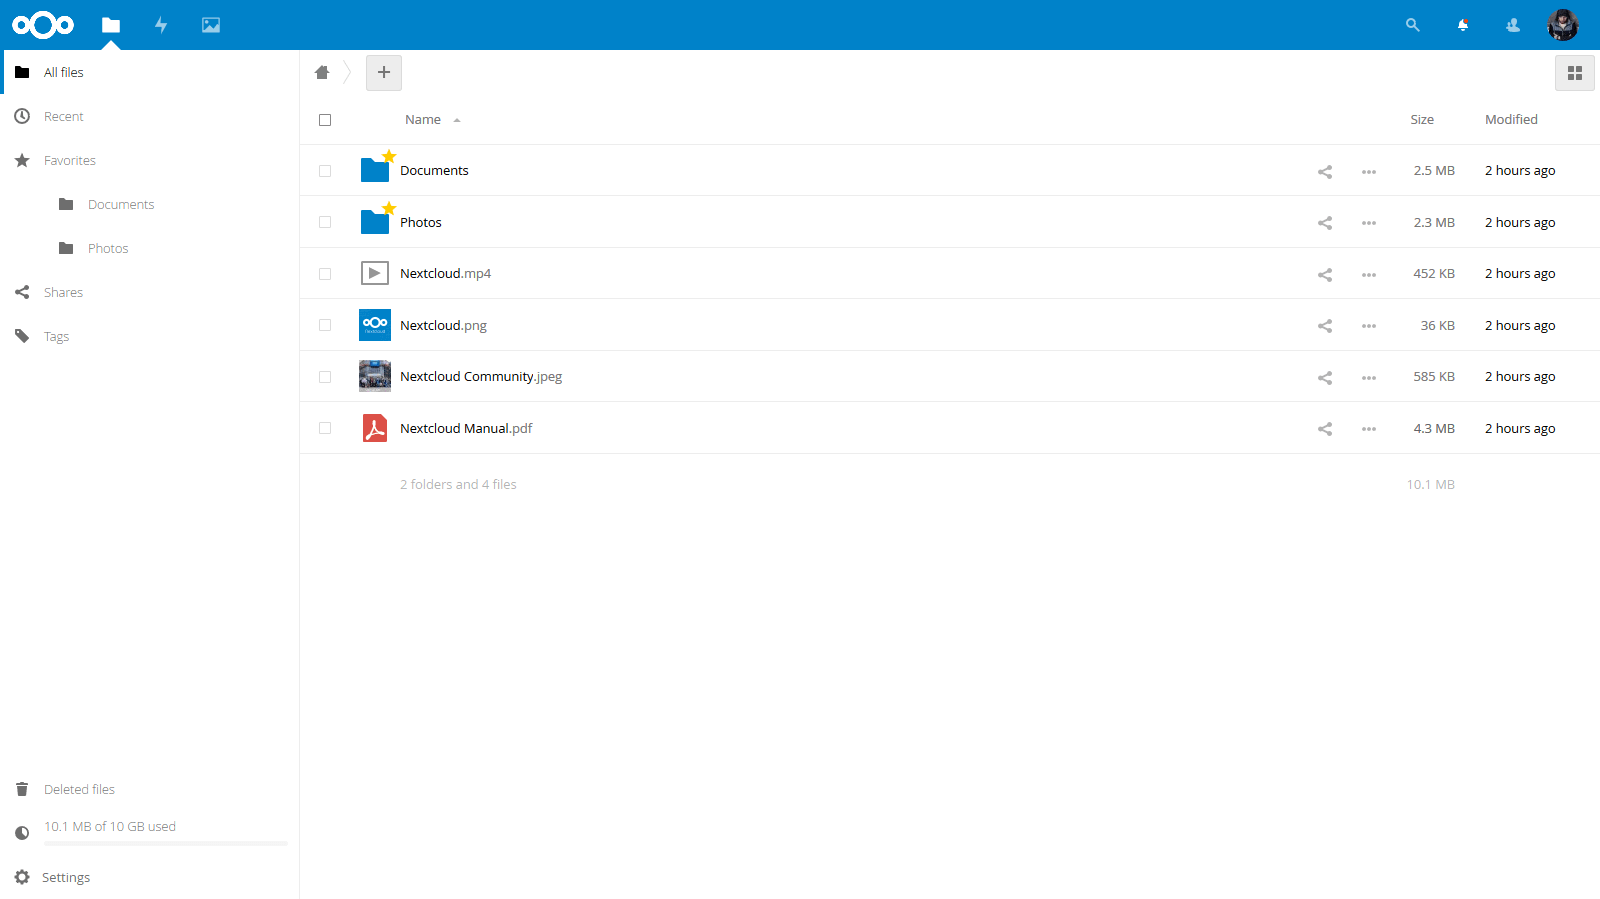Check the Photos folder checkbox
Viewport: 1600px width, 899px height.
[x=325, y=222]
